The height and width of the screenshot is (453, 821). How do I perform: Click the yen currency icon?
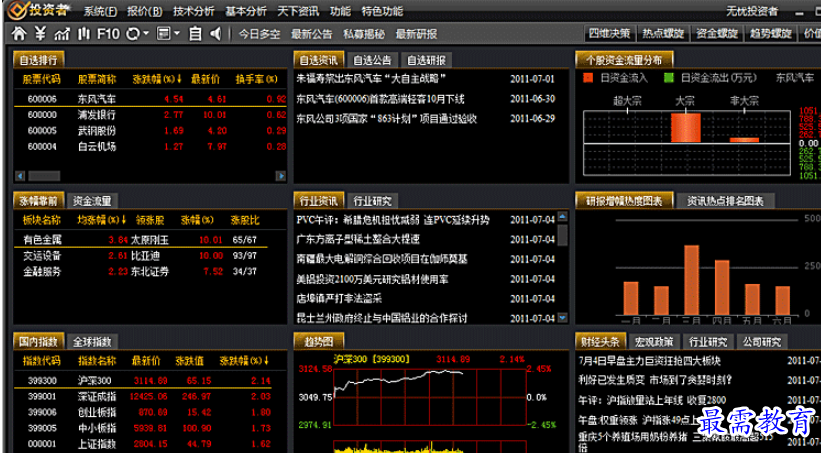(40, 34)
